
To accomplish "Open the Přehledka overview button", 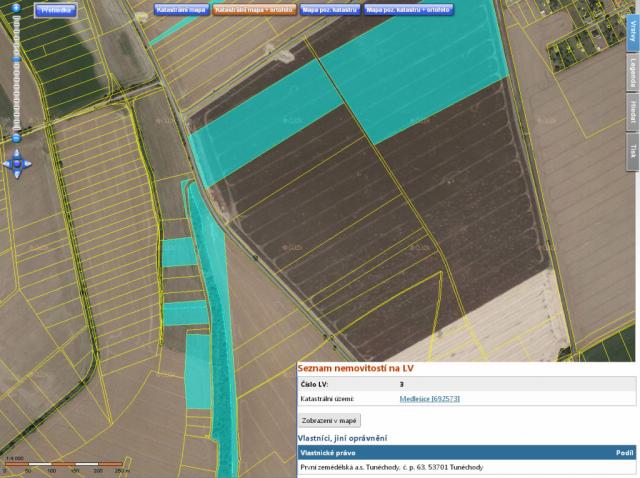I will [56, 10].
